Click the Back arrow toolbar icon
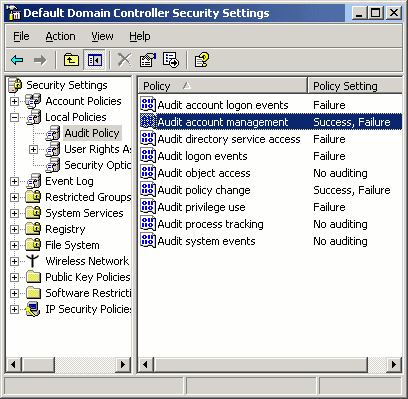 click(17, 60)
